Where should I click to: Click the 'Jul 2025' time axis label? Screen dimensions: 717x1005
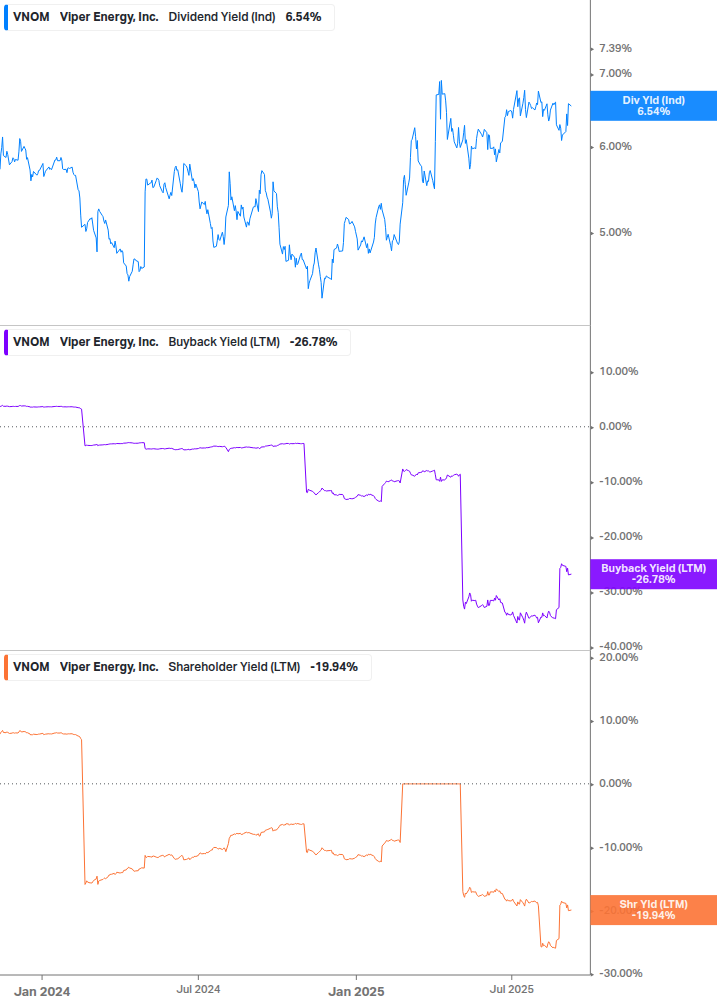511,990
